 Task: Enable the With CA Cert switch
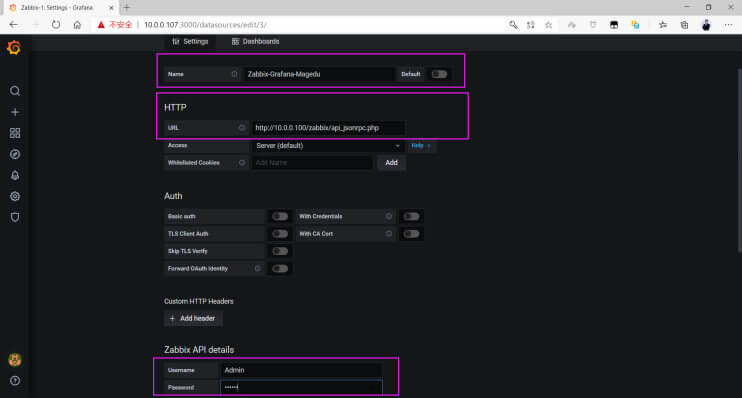(411, 234)
